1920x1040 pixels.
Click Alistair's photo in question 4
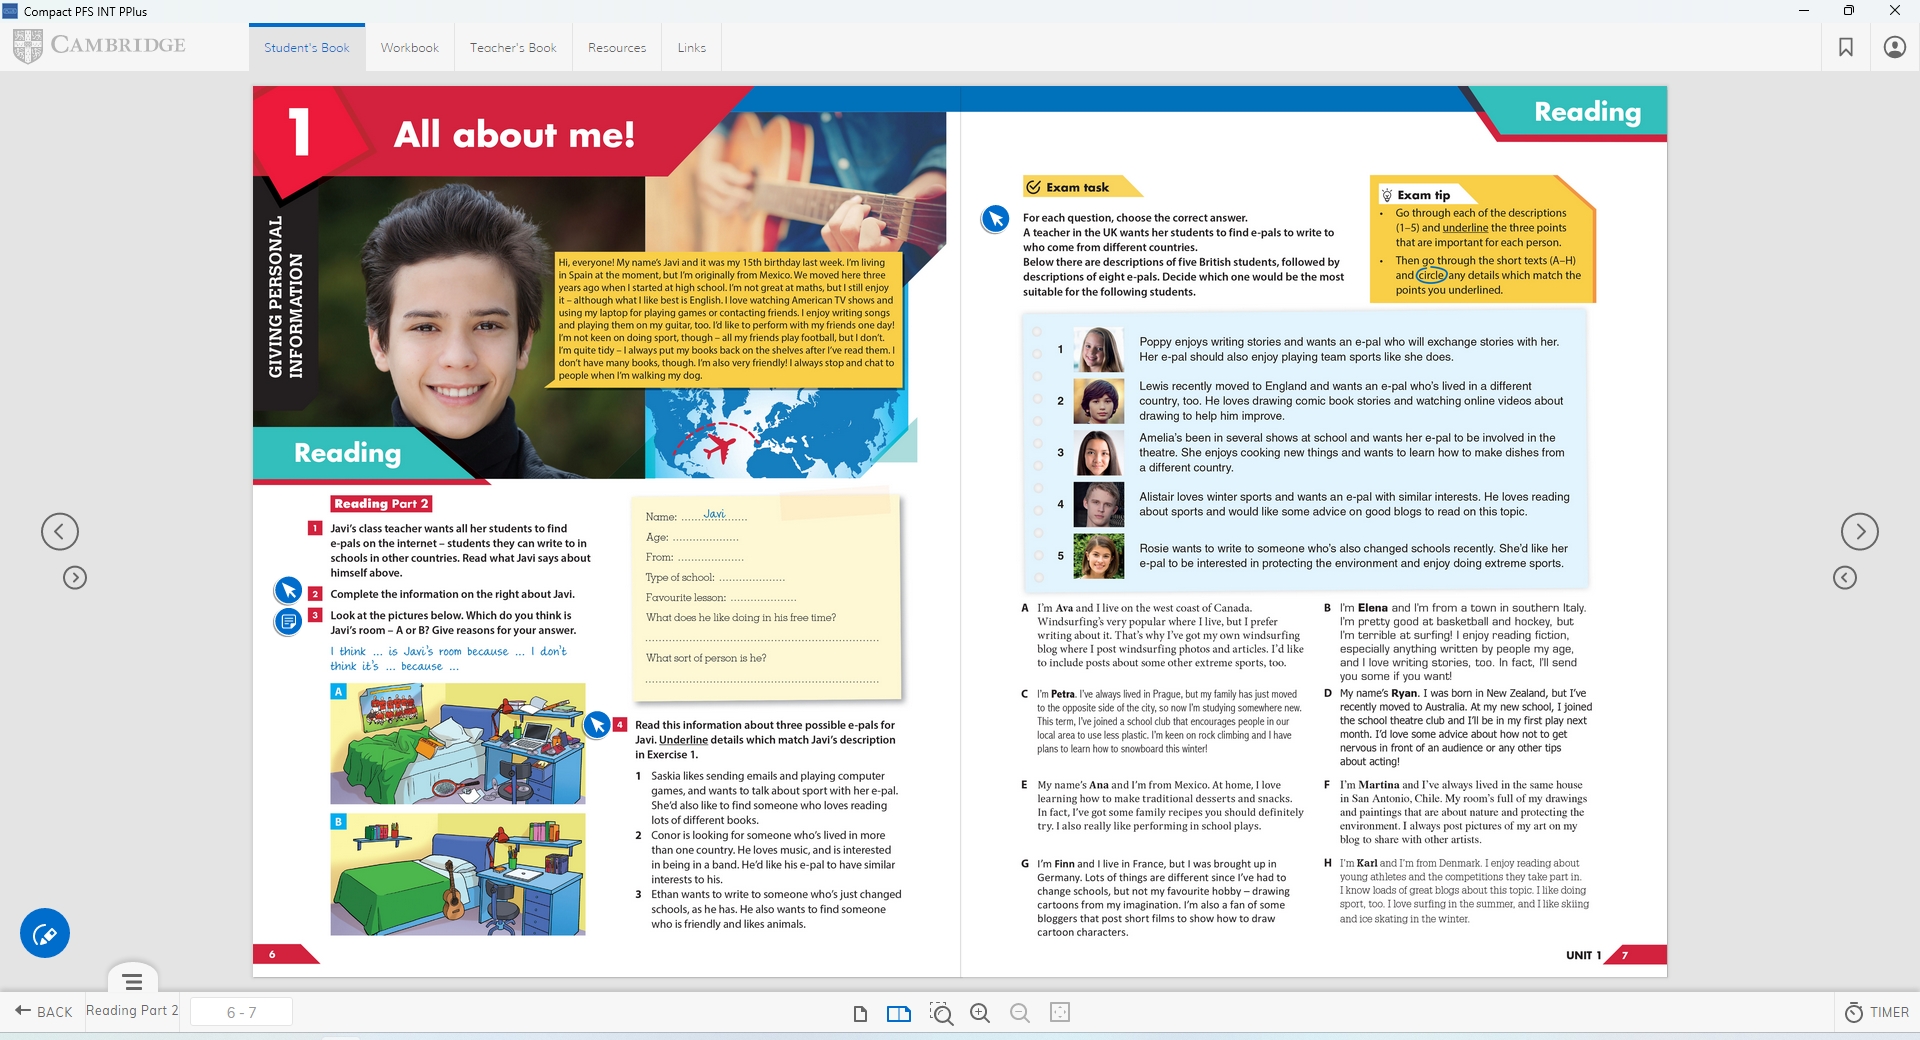point(1098,504)
